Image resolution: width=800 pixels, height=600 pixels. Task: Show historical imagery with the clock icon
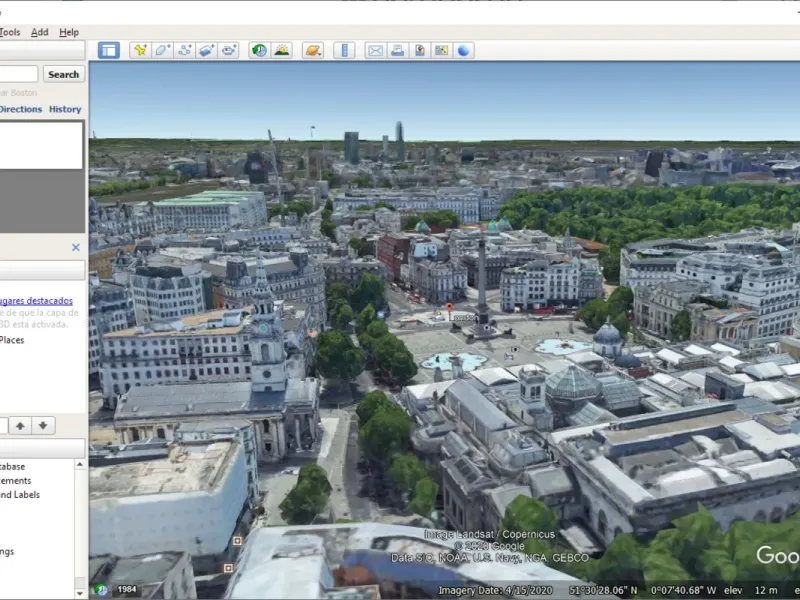point(259,50)
